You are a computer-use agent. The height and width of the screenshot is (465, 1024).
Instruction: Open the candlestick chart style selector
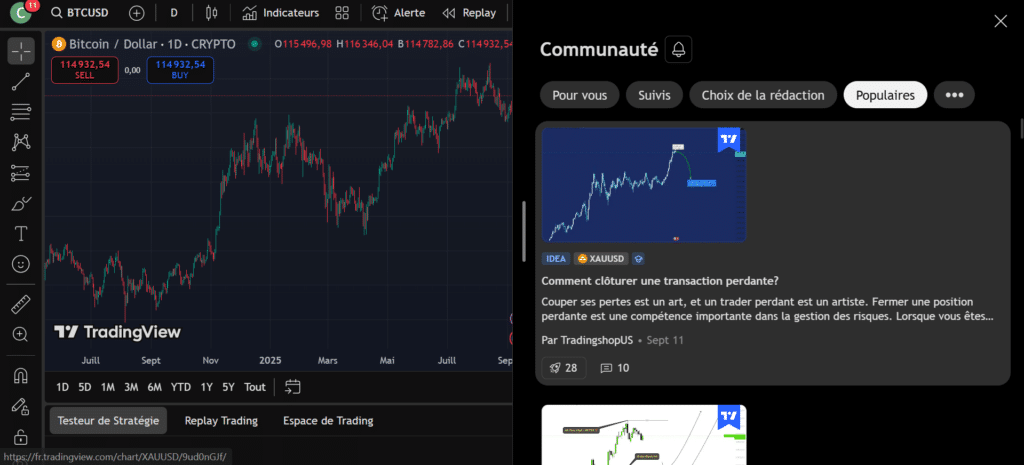211,12
